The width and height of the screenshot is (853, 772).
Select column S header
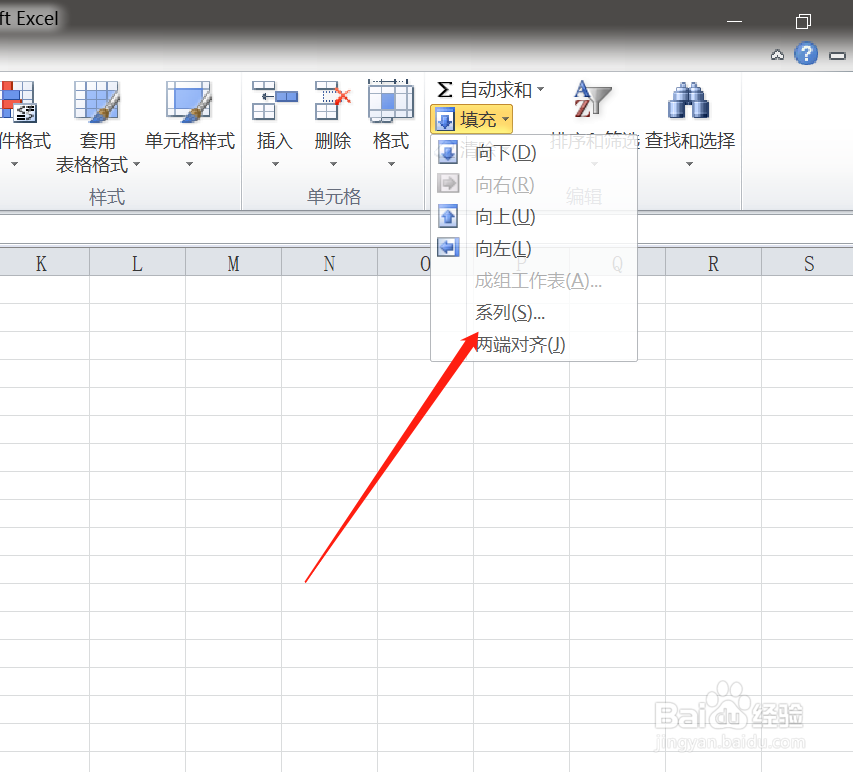click(x=808, y=263)
